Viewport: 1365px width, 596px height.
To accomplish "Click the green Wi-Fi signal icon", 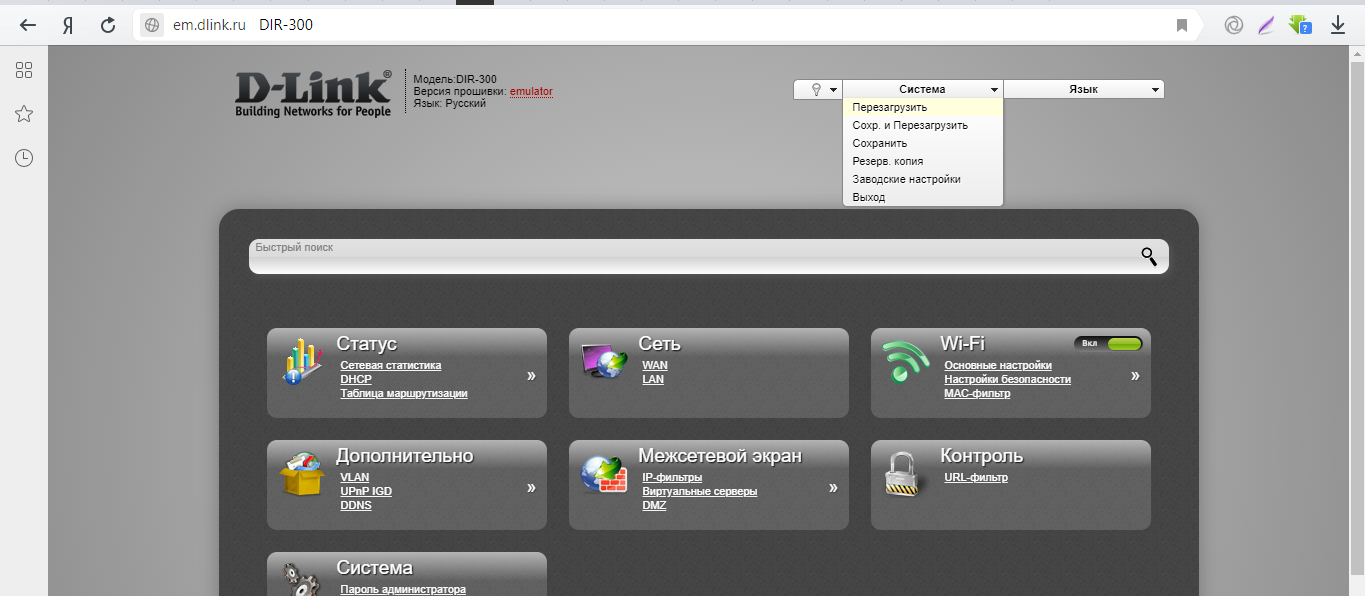I will point(906,362).
